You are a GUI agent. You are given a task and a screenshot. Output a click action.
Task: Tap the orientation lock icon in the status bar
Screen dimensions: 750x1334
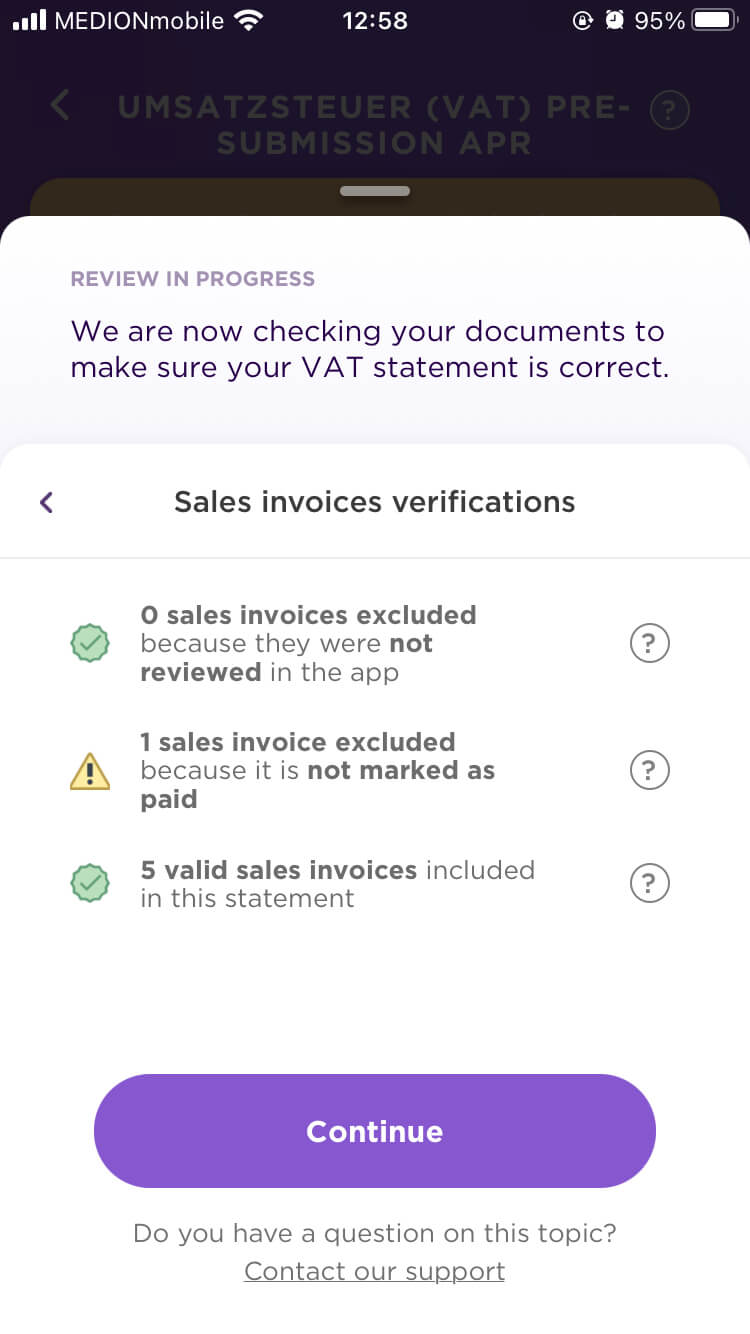(583, 19)
